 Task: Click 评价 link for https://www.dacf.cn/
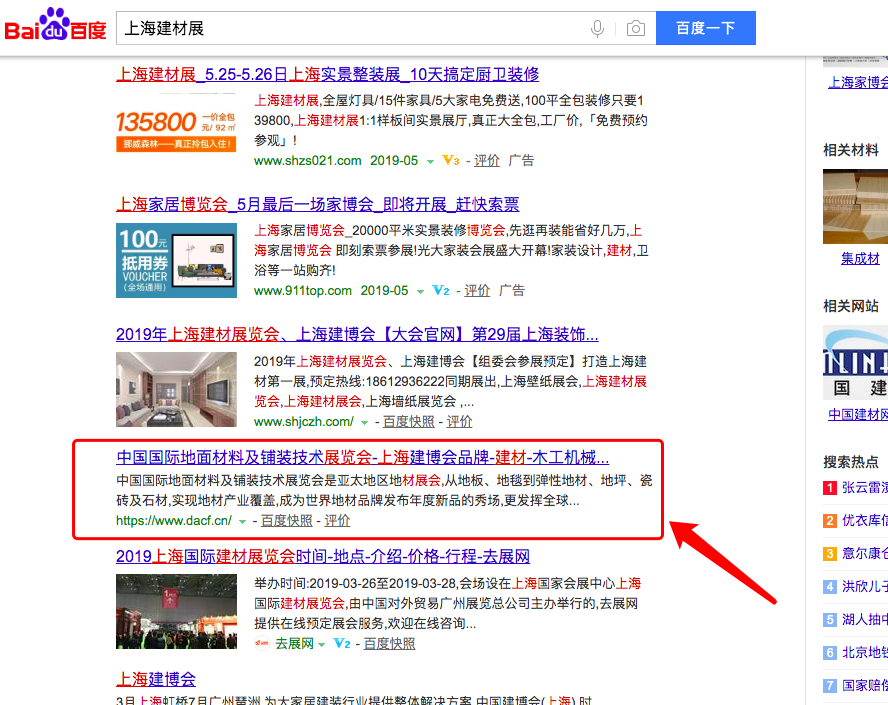click(337, 520)
